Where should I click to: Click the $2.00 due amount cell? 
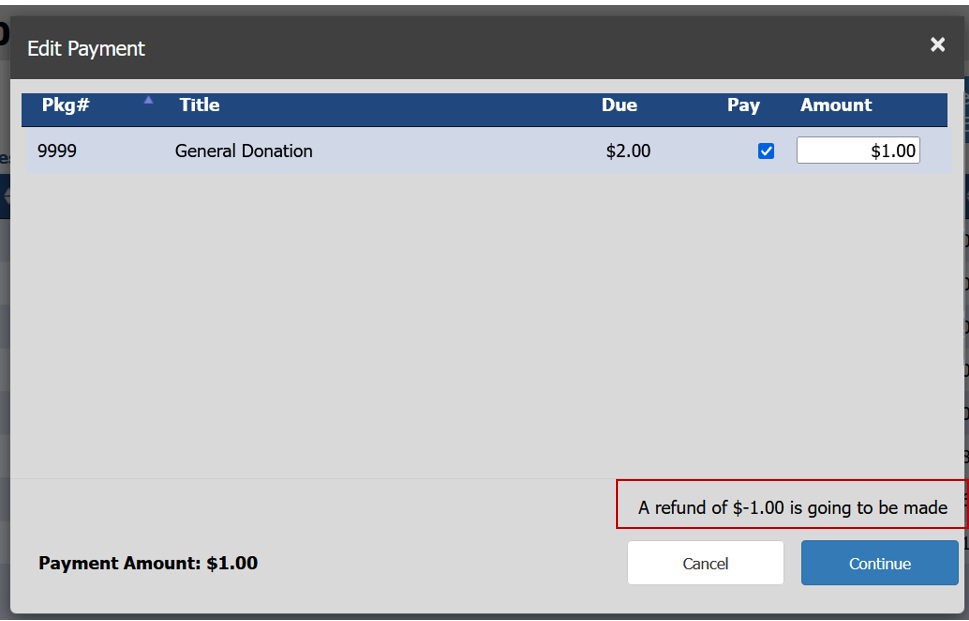[628, 151]
